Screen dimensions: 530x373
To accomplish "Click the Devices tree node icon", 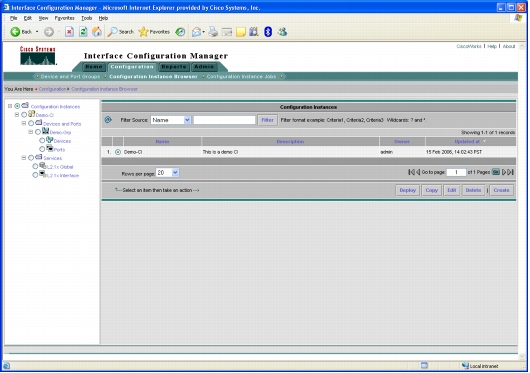I will pyautogui.click(x=50, y=140).
